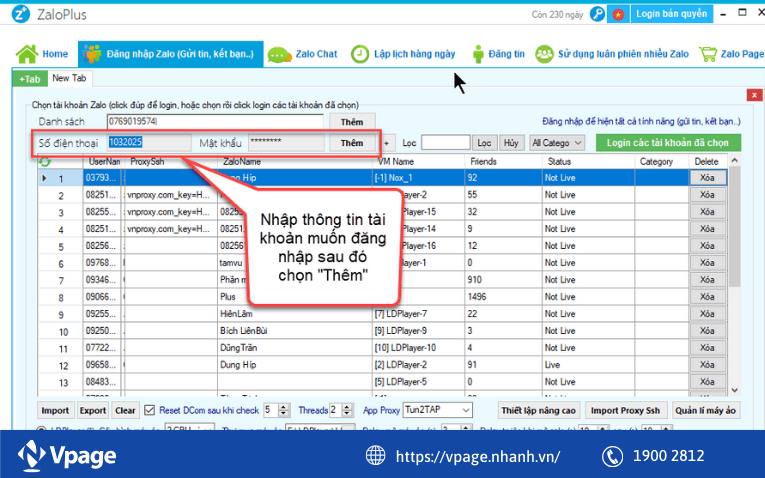Click the Status column header
Image resolution: width=765 pixels, height=478 pixels.
pos(559,161)
